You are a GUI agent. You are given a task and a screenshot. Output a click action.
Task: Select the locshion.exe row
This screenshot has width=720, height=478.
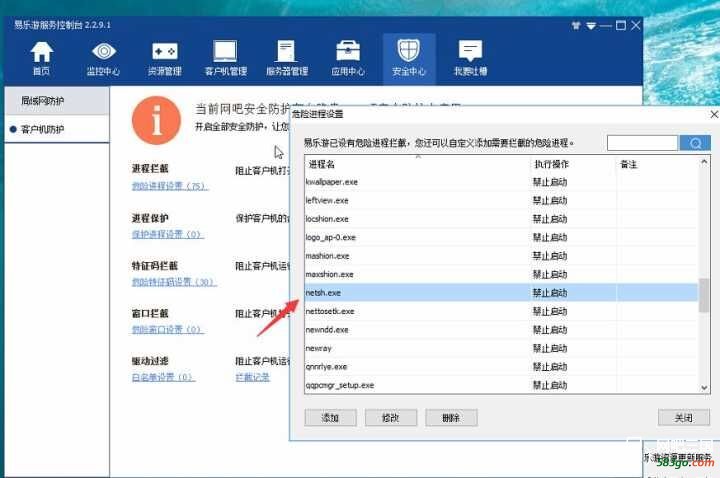point(501,219)
